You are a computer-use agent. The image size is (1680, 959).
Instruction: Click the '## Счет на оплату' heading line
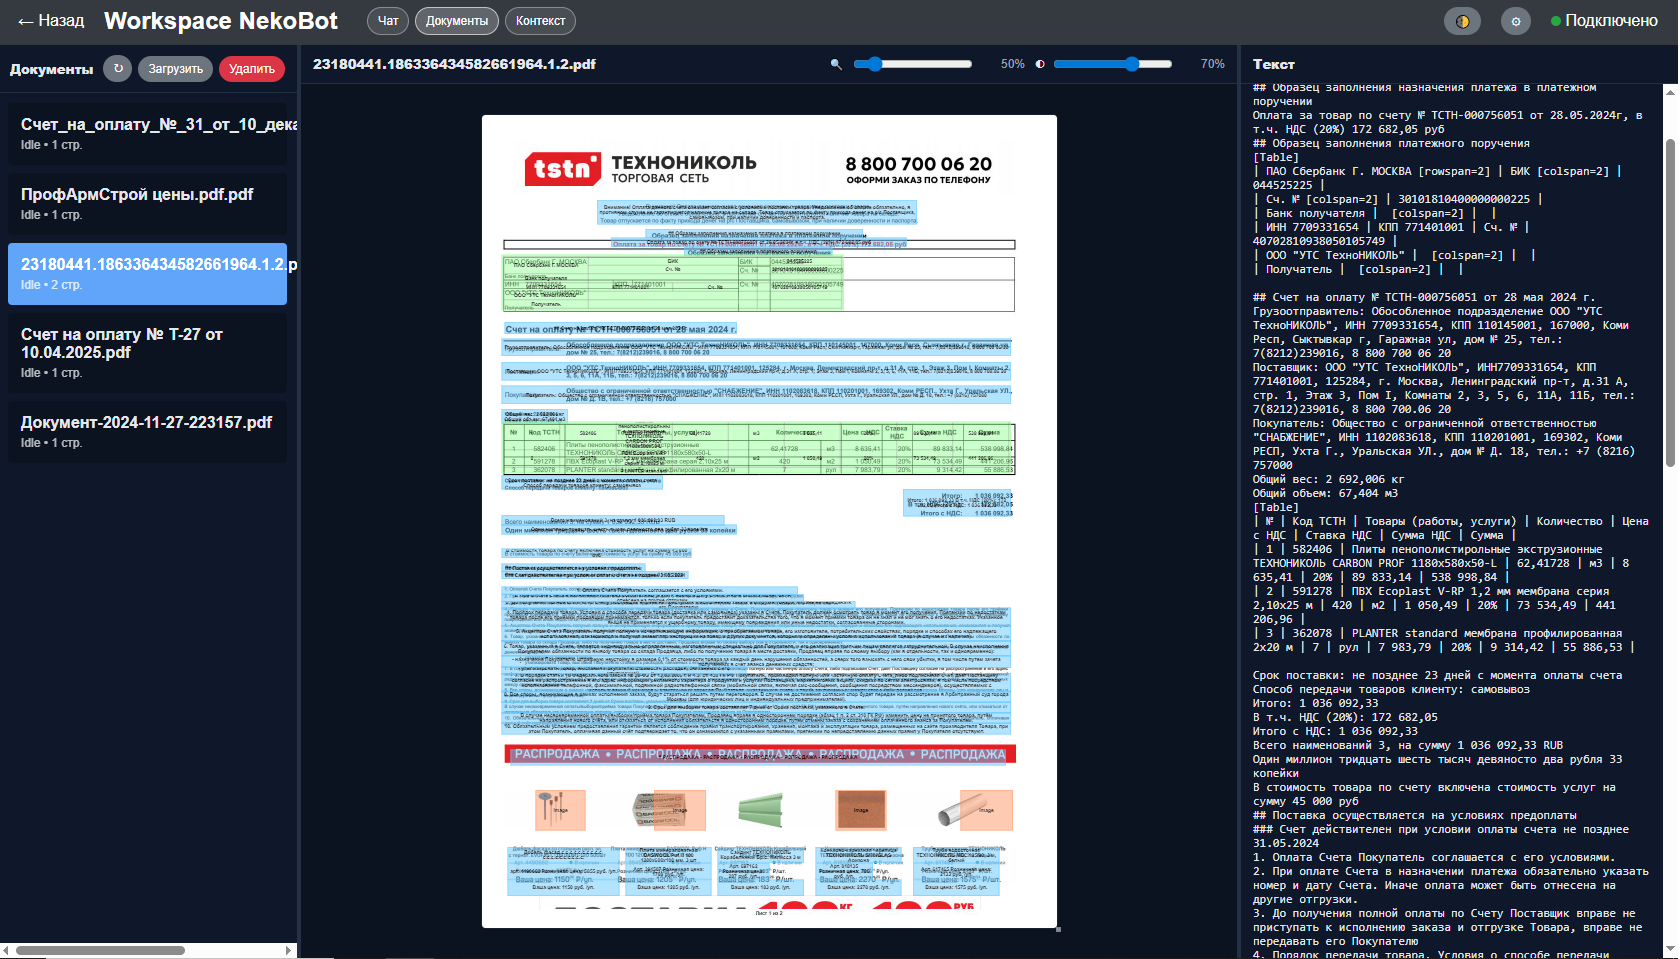coord(1424,297)
